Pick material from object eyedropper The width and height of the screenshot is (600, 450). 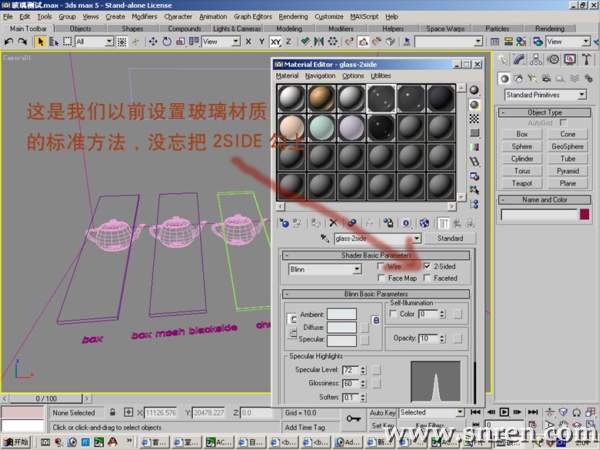(325, 238)
